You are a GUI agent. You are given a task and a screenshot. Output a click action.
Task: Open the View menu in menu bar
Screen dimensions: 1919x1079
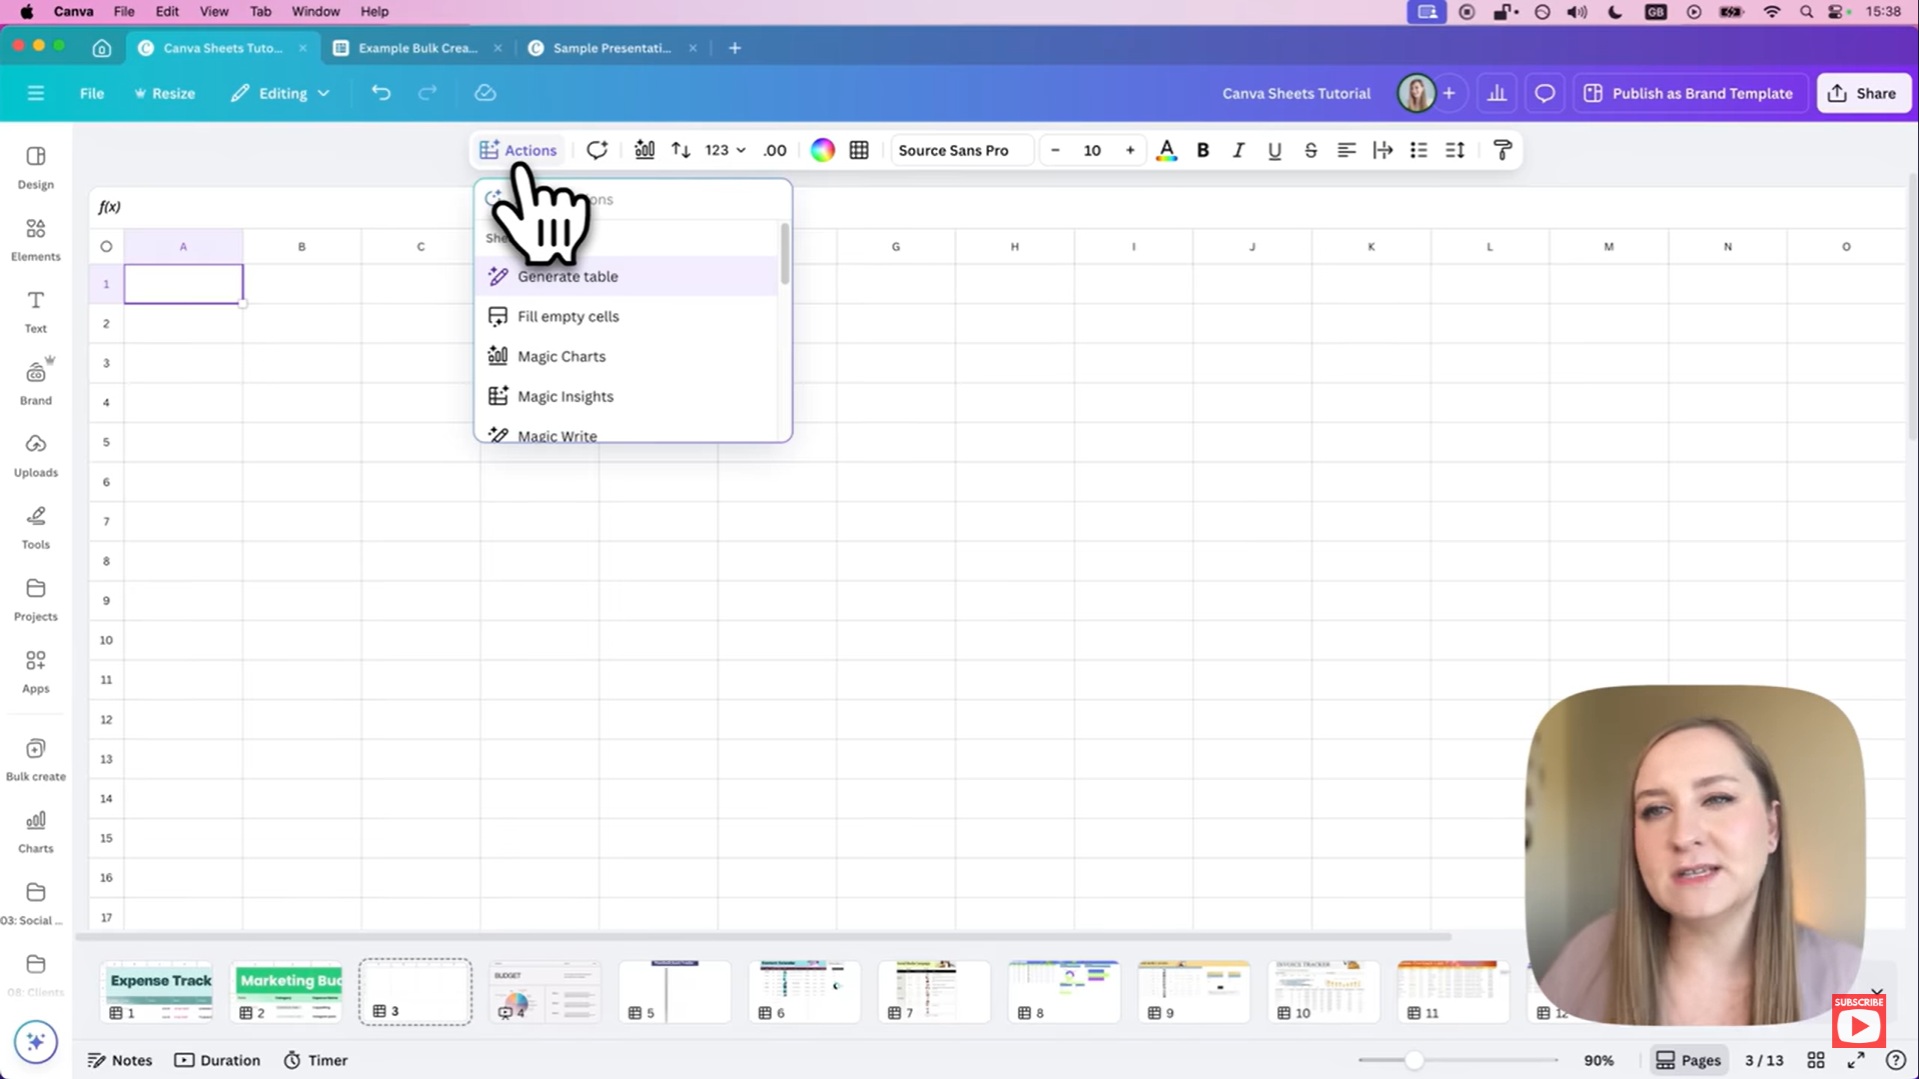213,12
